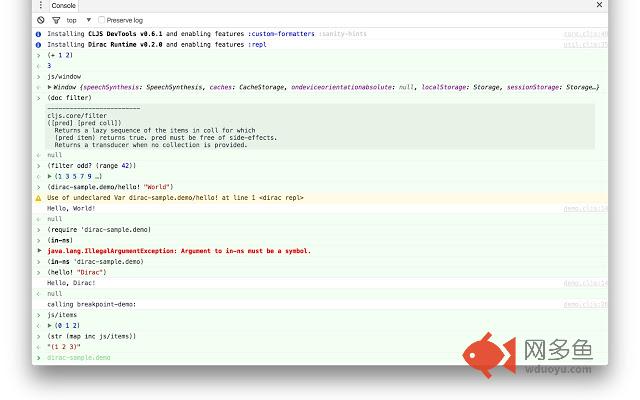Select the (filter odd? (range 42)) command
The image size is (640, 400).
91,165
